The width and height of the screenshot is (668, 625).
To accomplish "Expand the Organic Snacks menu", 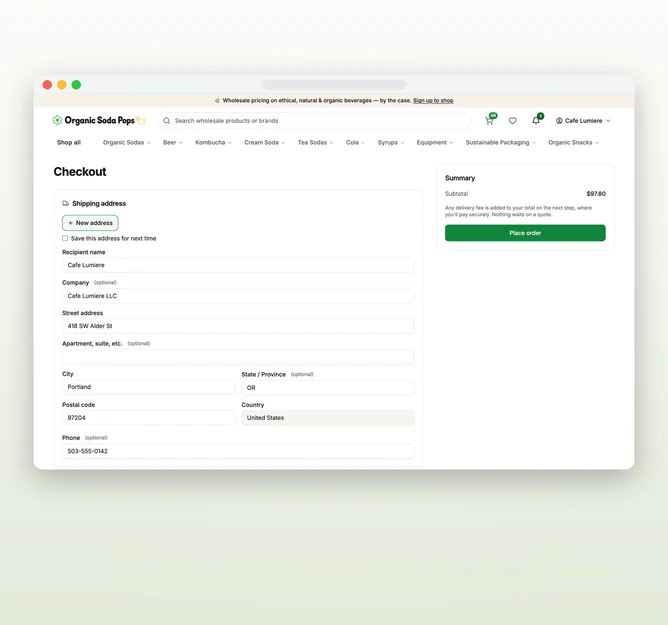I will 573,143.
